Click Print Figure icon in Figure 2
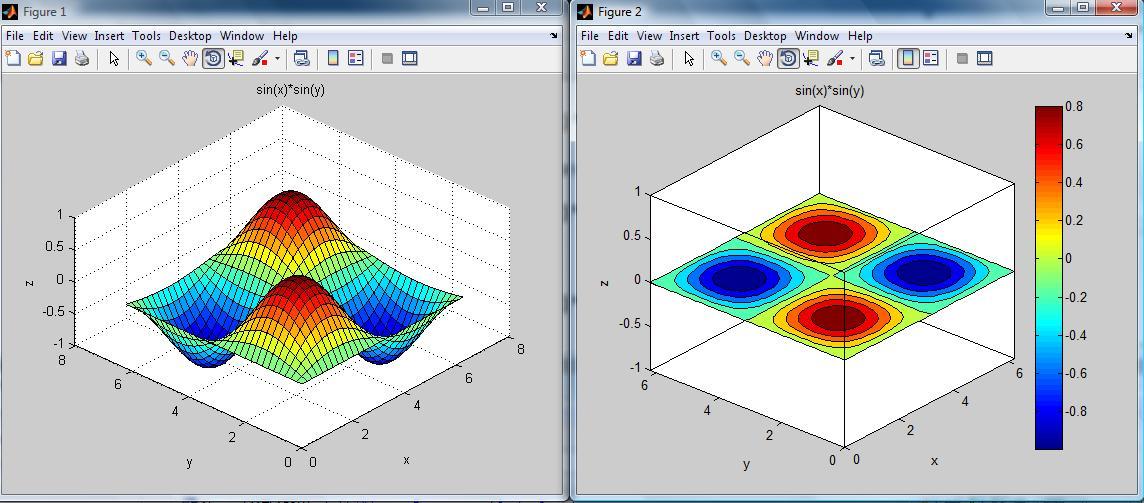Screen dimensions: 1144x503 coord(657,59)
